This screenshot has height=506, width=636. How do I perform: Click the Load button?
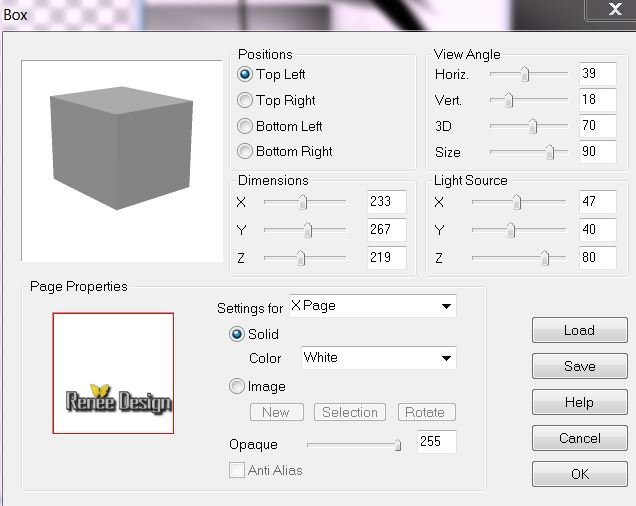[x=580, y=330]
